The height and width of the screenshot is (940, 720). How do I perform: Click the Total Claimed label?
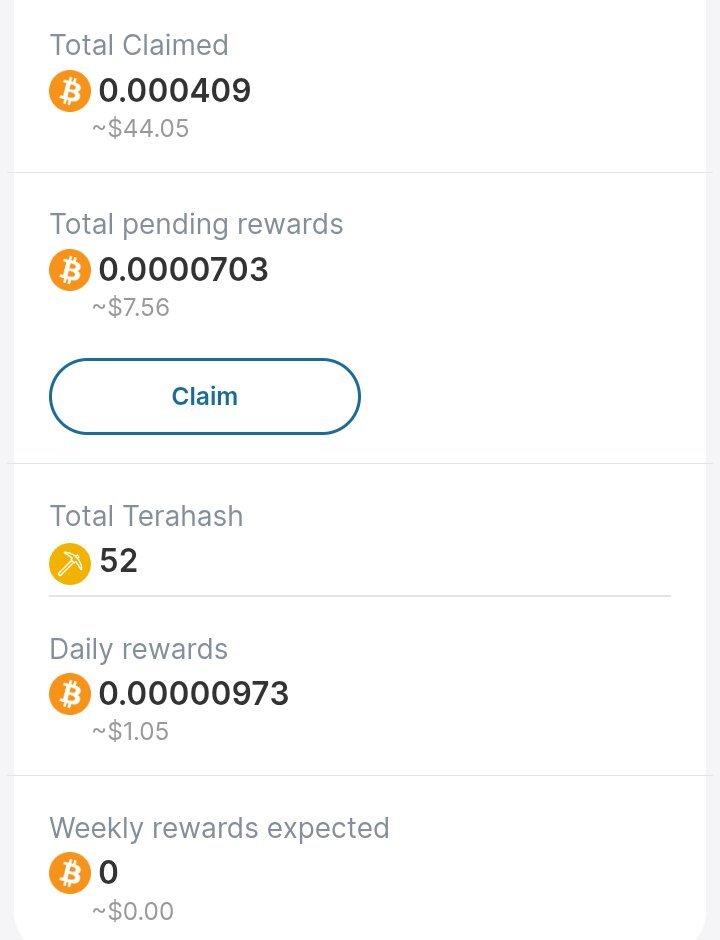pyautogui.click(x=139, y=45)
